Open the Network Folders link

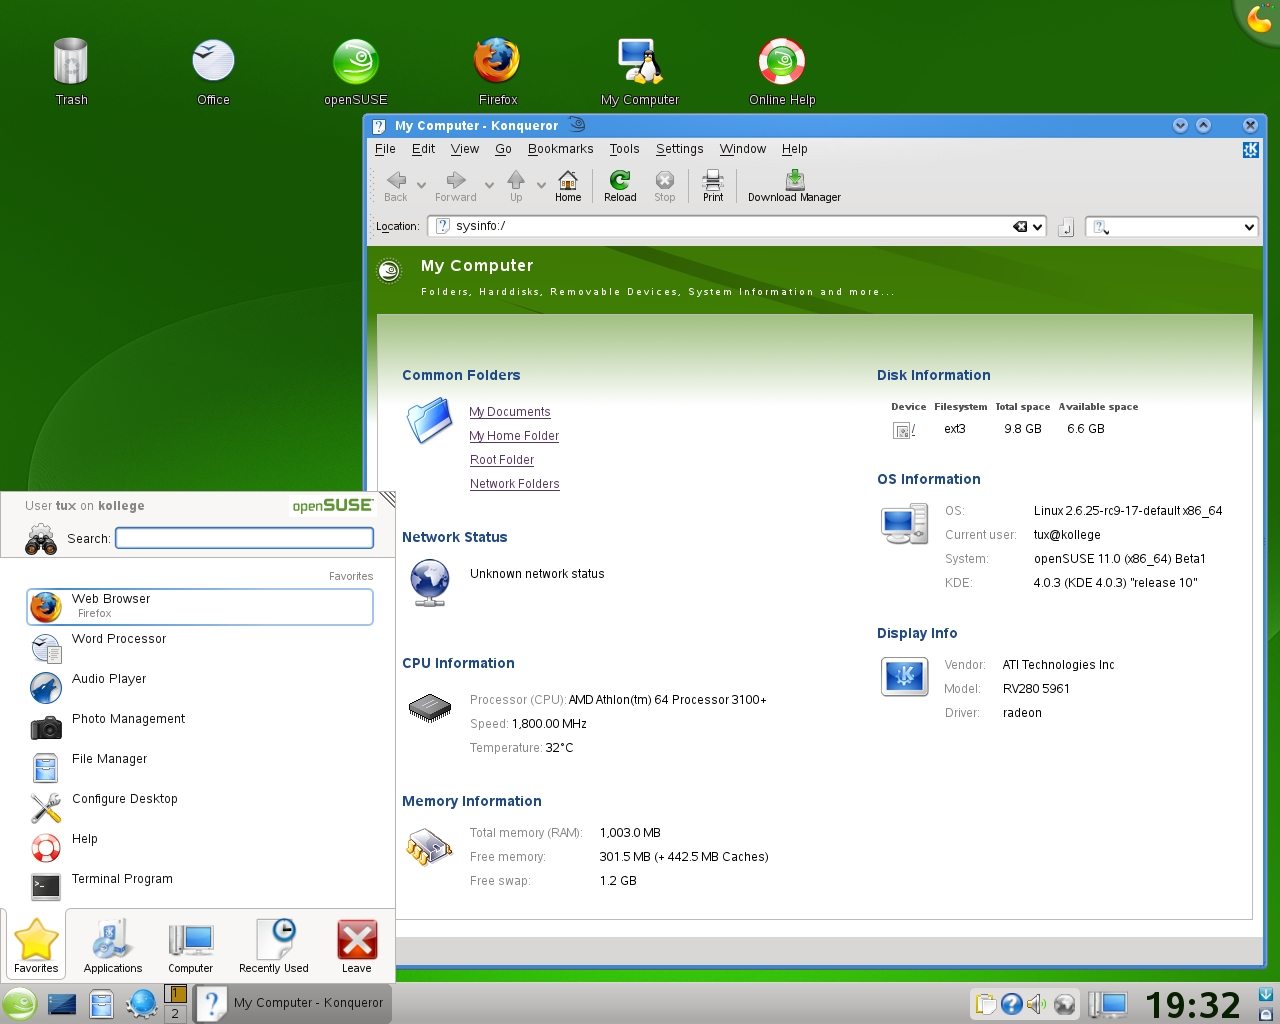click(x=515, y=484)
